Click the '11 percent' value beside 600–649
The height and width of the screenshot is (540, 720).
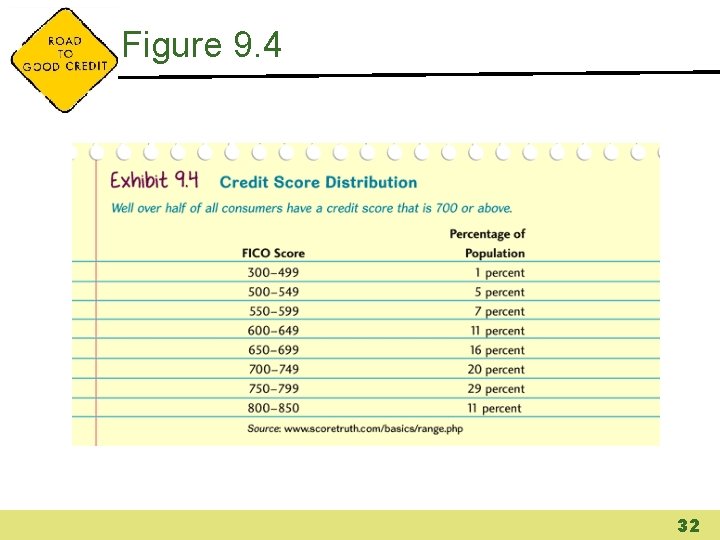(x=497, y=331)
